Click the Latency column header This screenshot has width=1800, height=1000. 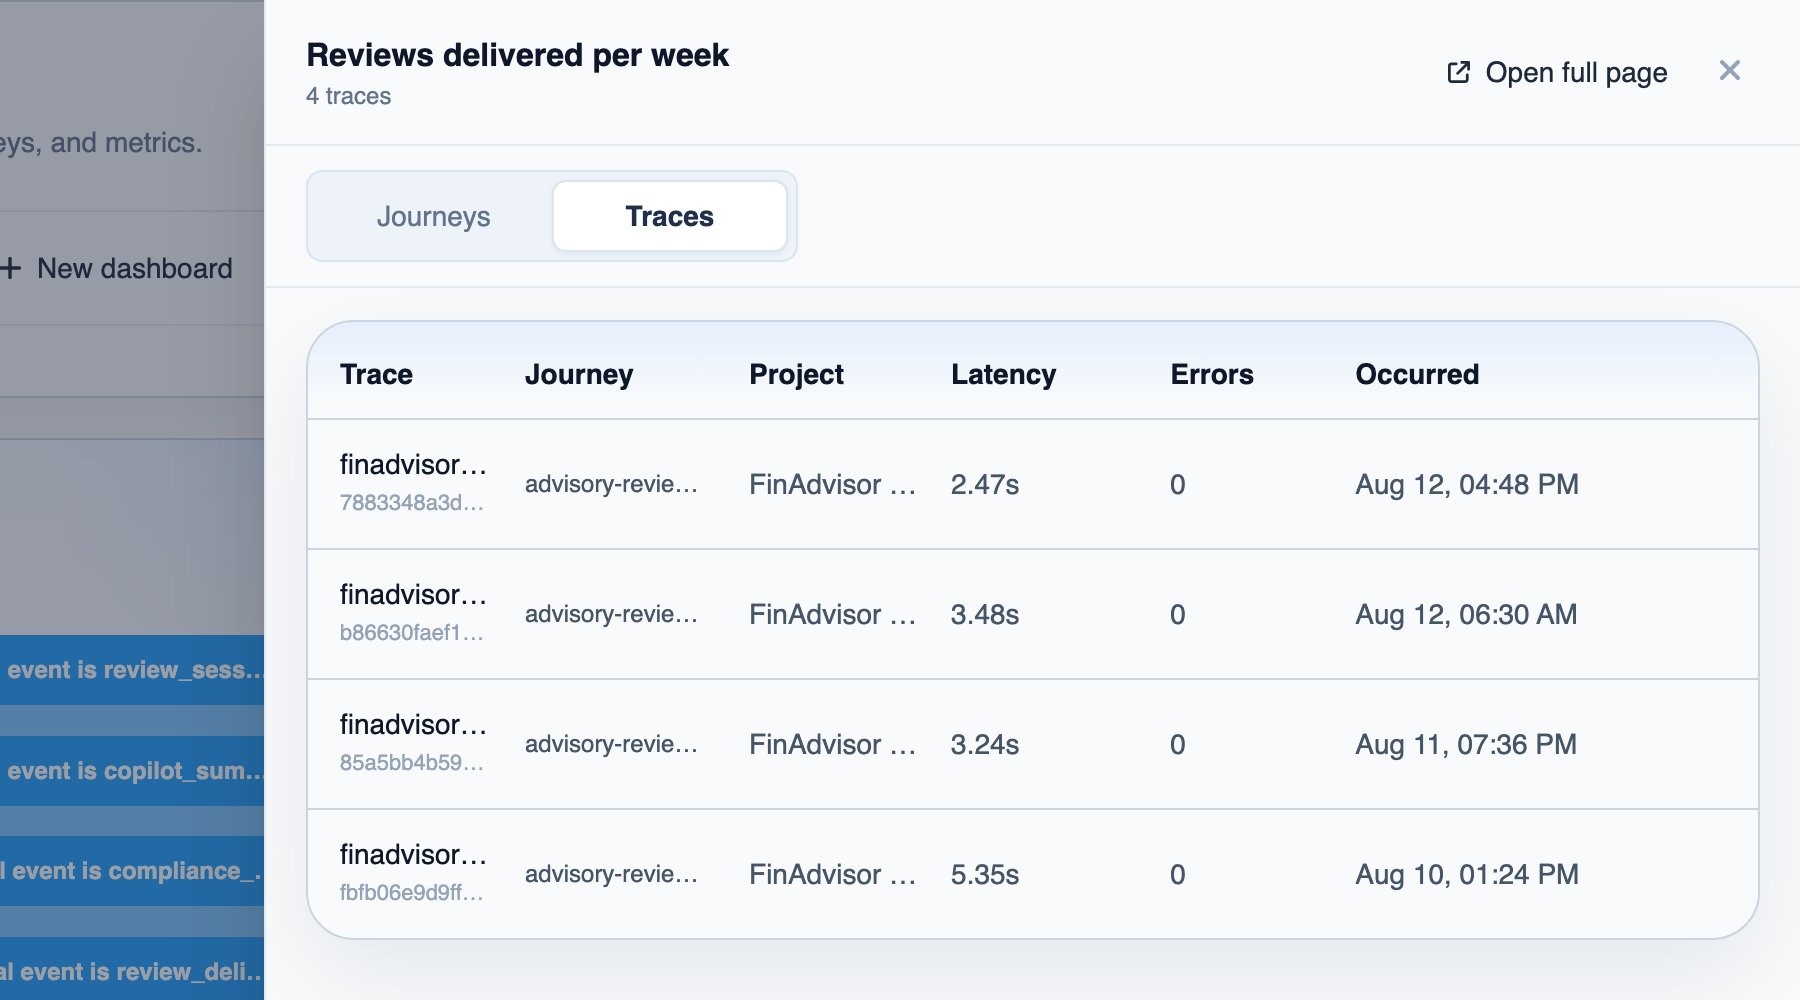(x=1003, y=374)
